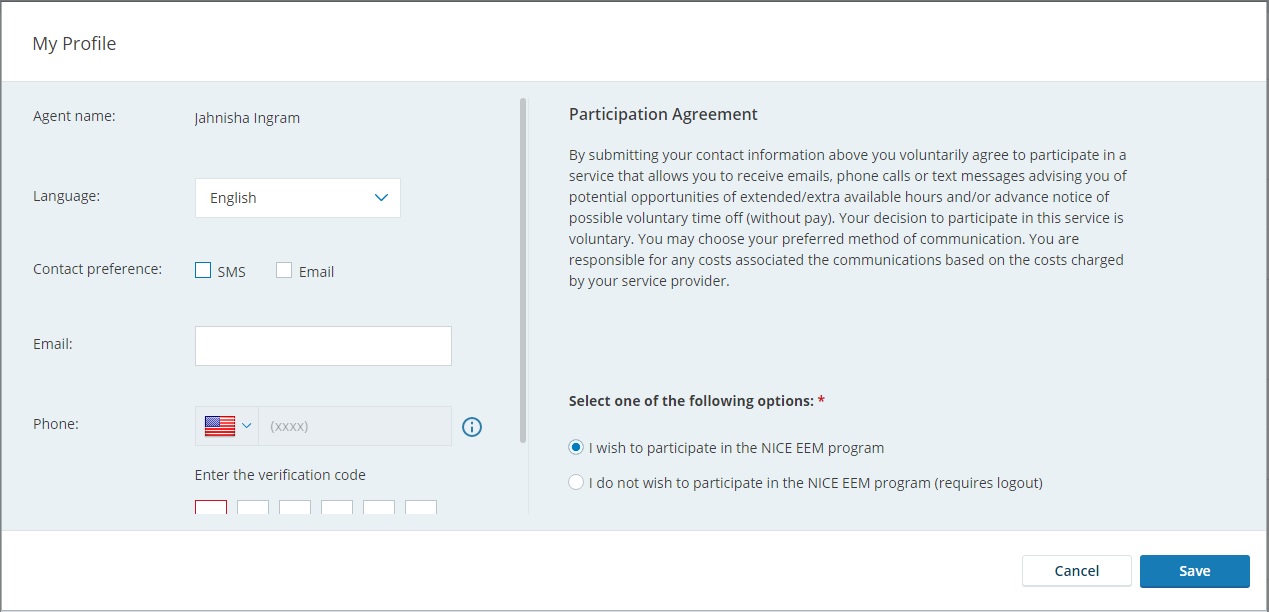Click the agent name Jahnisha Ingram
The height and width of the screenshot is (612, 1269).
247,118
